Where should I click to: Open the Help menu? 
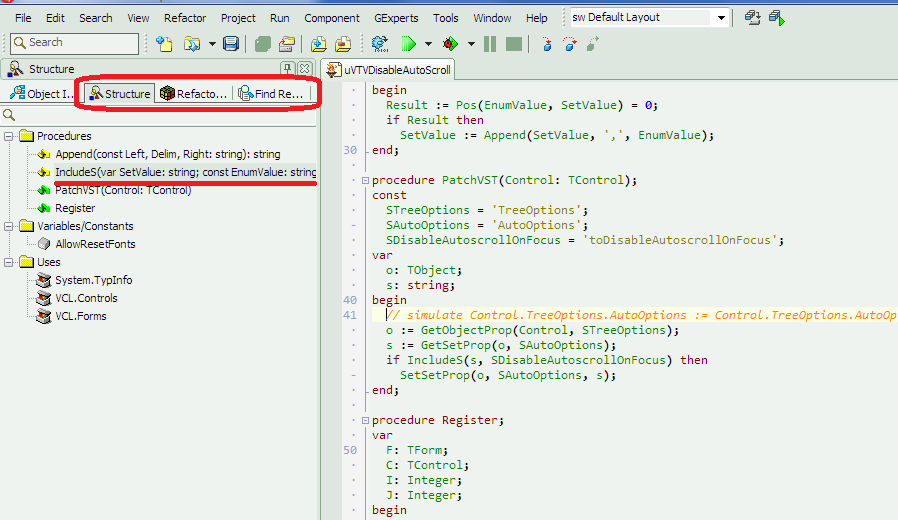click(x=537, y=18)
